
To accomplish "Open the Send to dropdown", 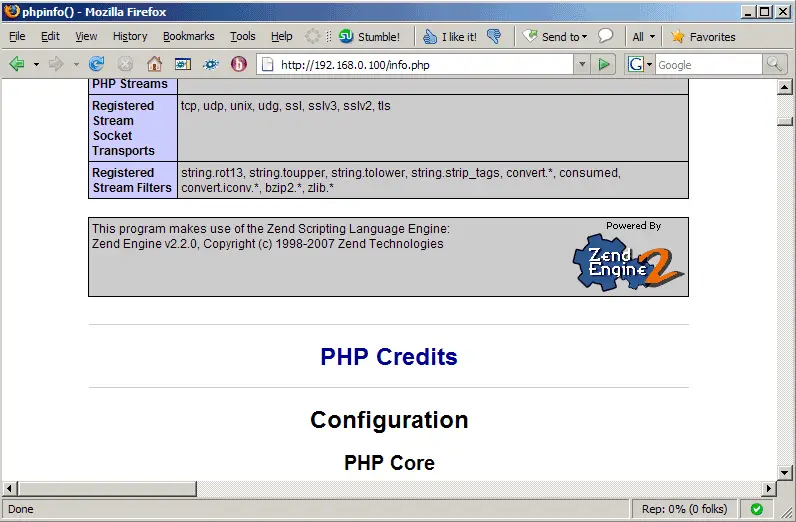I will coord(555,37).
